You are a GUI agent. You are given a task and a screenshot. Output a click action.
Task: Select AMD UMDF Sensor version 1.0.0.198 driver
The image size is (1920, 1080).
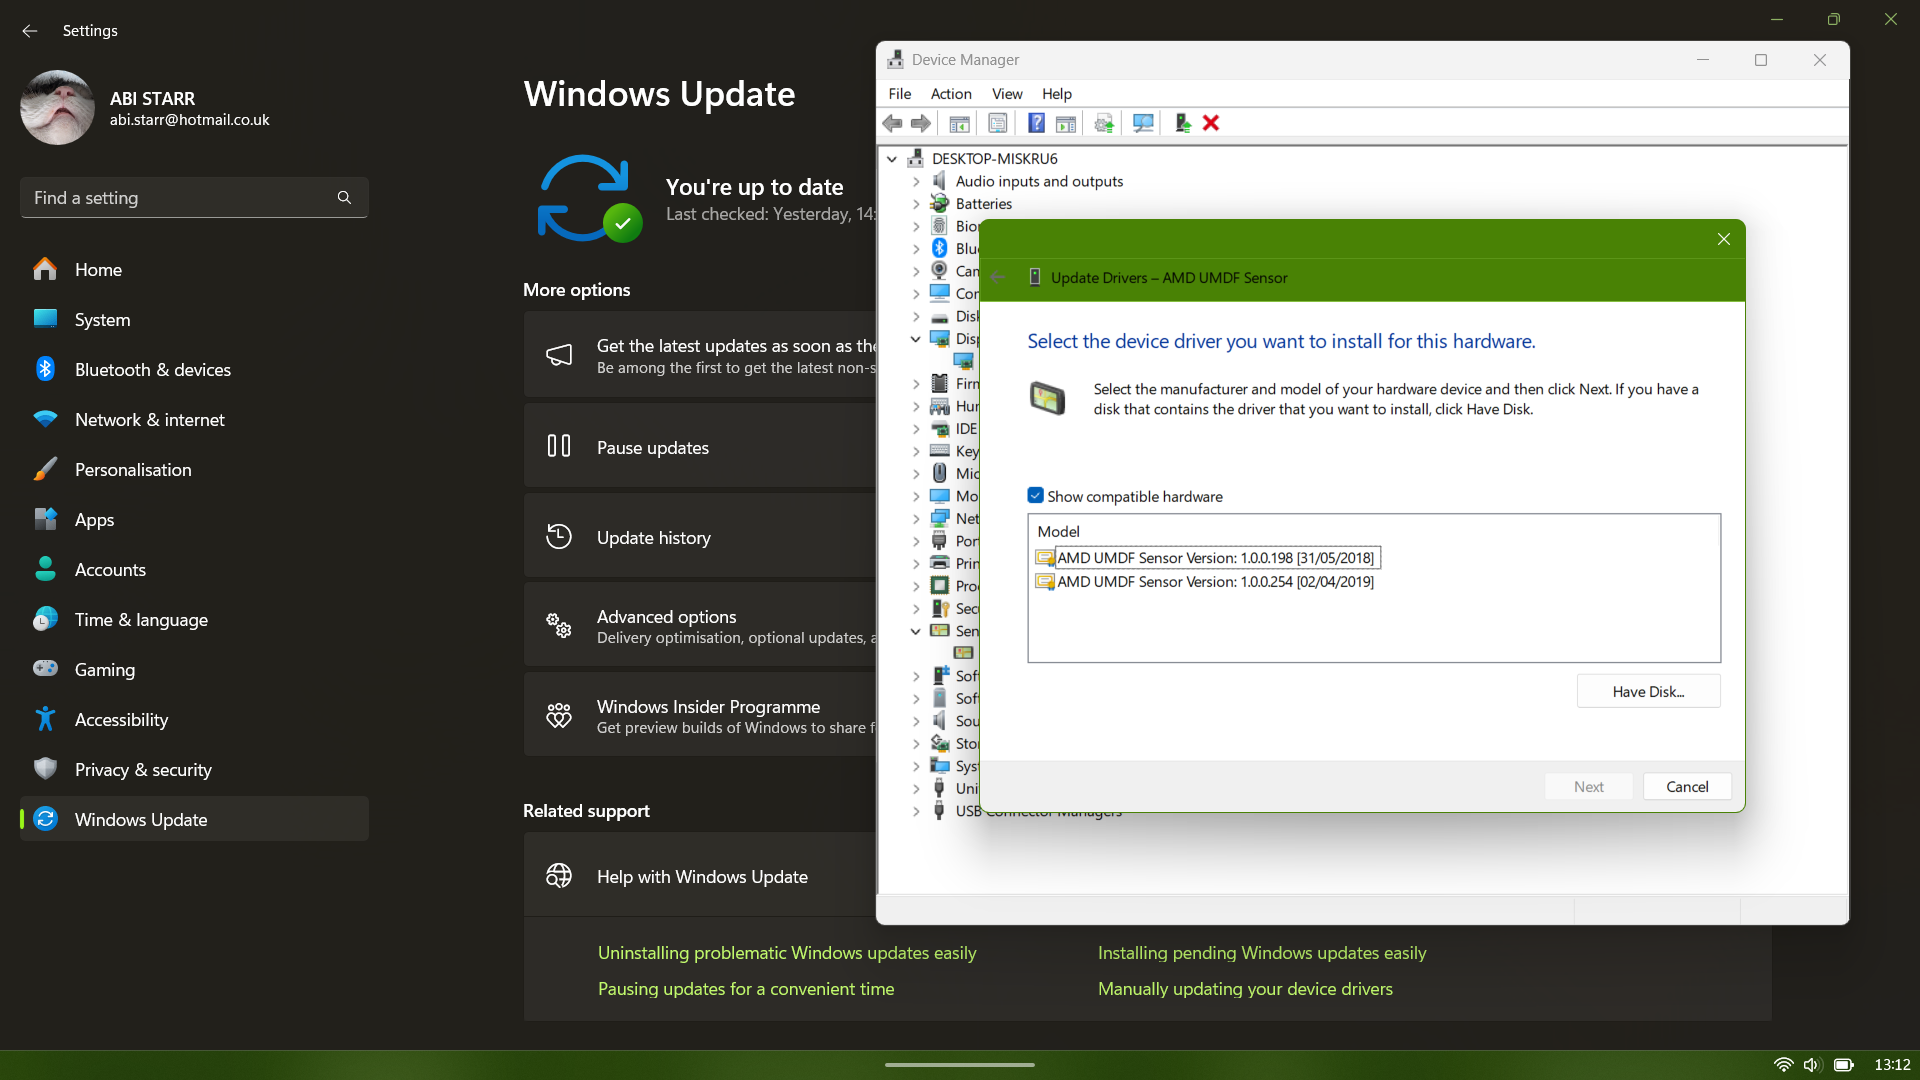(1215, 558)
